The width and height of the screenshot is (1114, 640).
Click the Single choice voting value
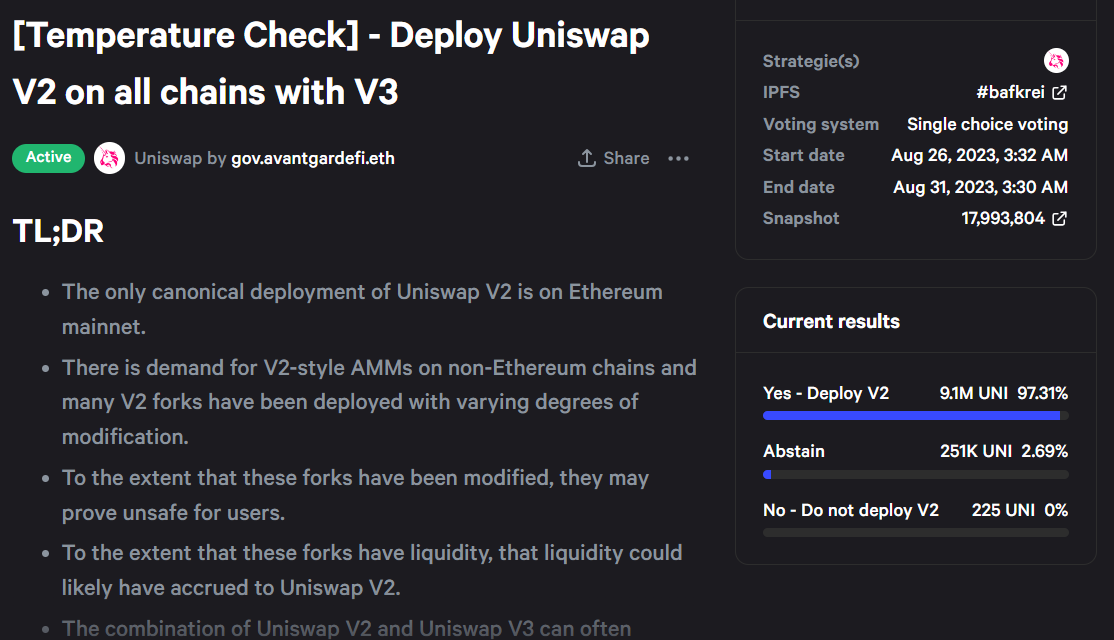tap(987, 124)
